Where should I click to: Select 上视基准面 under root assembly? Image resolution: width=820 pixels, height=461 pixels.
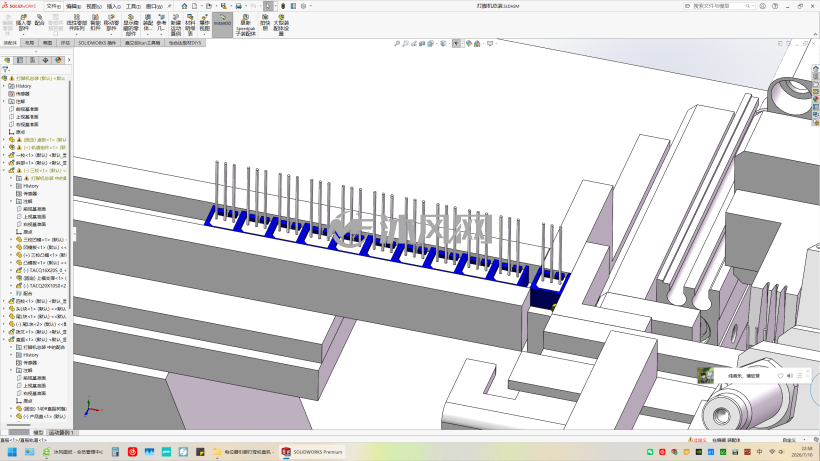point(27,117)
